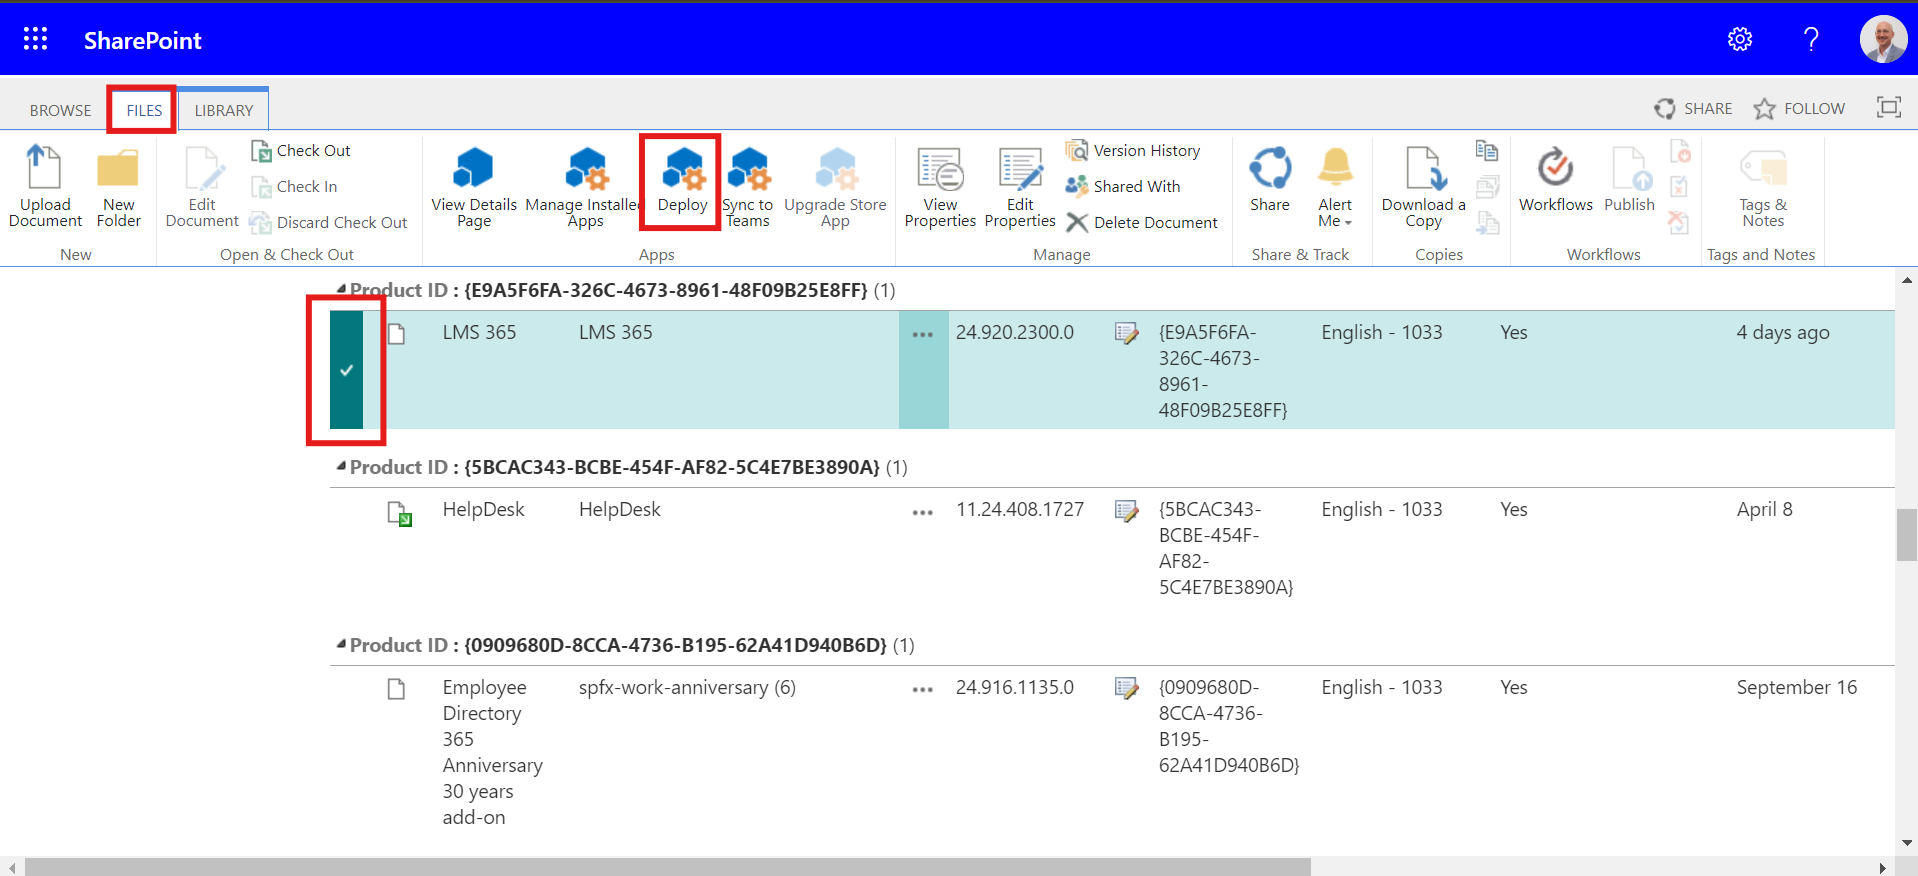Viewport: 1918px width, 876px height.
Task: Open the LMS 365 title link
Action: pyautogui.click(x=480, y=332)
